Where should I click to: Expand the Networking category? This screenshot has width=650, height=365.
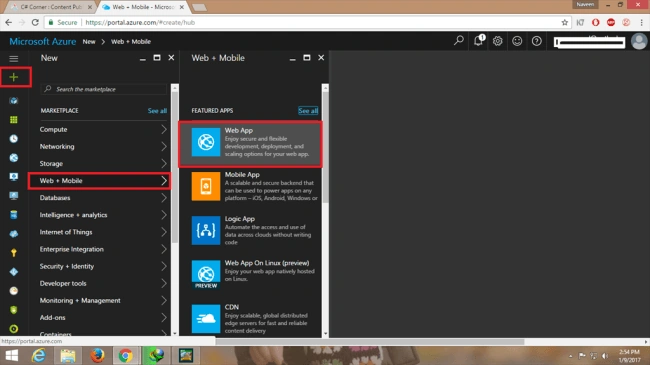[x=103, y=146]
